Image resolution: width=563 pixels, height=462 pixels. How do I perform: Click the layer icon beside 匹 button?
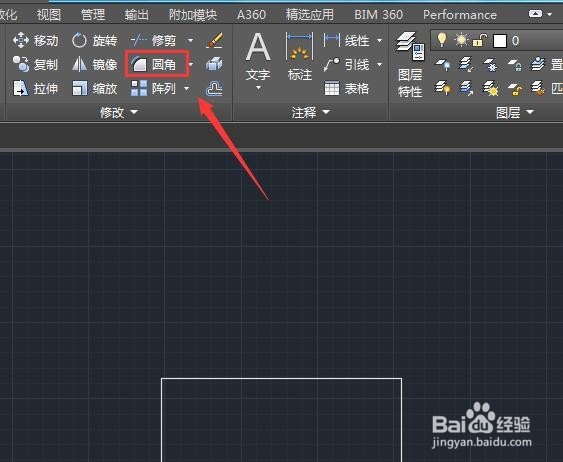coord(538,88)
